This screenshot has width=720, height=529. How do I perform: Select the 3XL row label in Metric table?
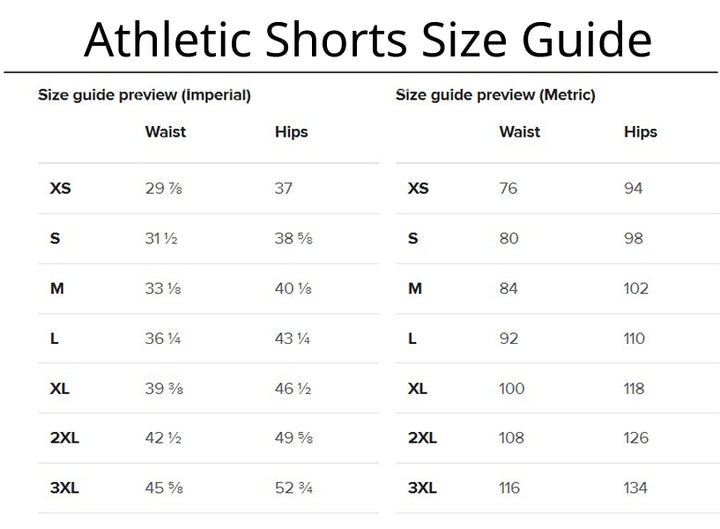(x=423, y=488)
